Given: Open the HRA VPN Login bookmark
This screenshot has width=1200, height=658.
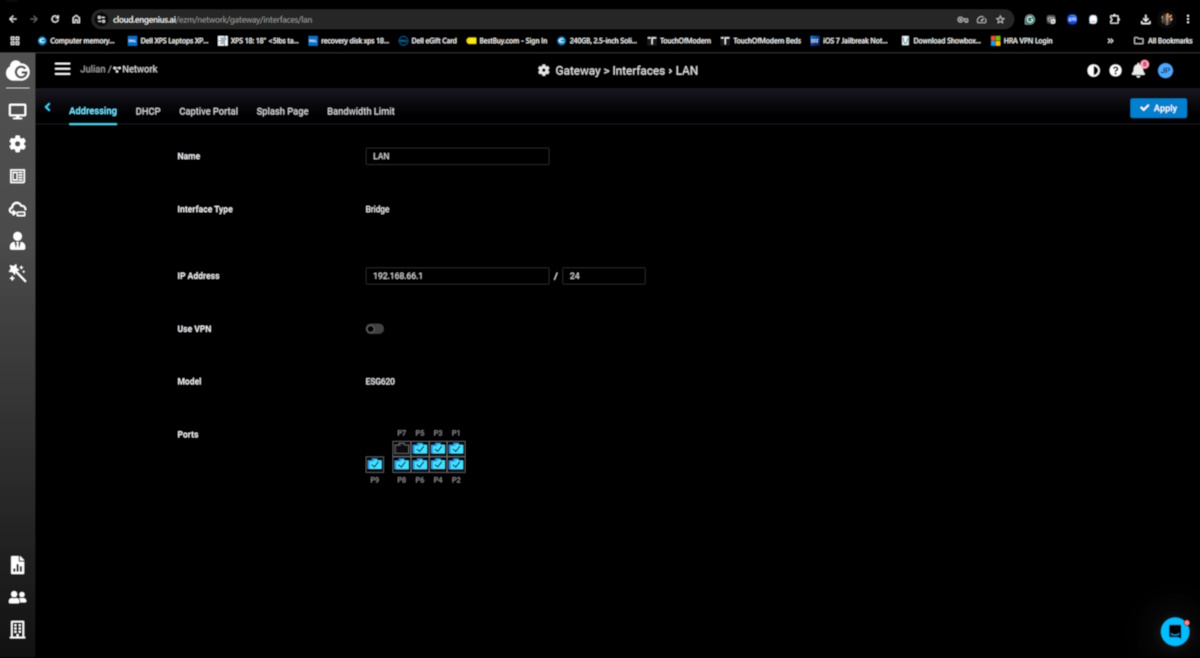Looking at the screenshot, I should click(1021, 41).
